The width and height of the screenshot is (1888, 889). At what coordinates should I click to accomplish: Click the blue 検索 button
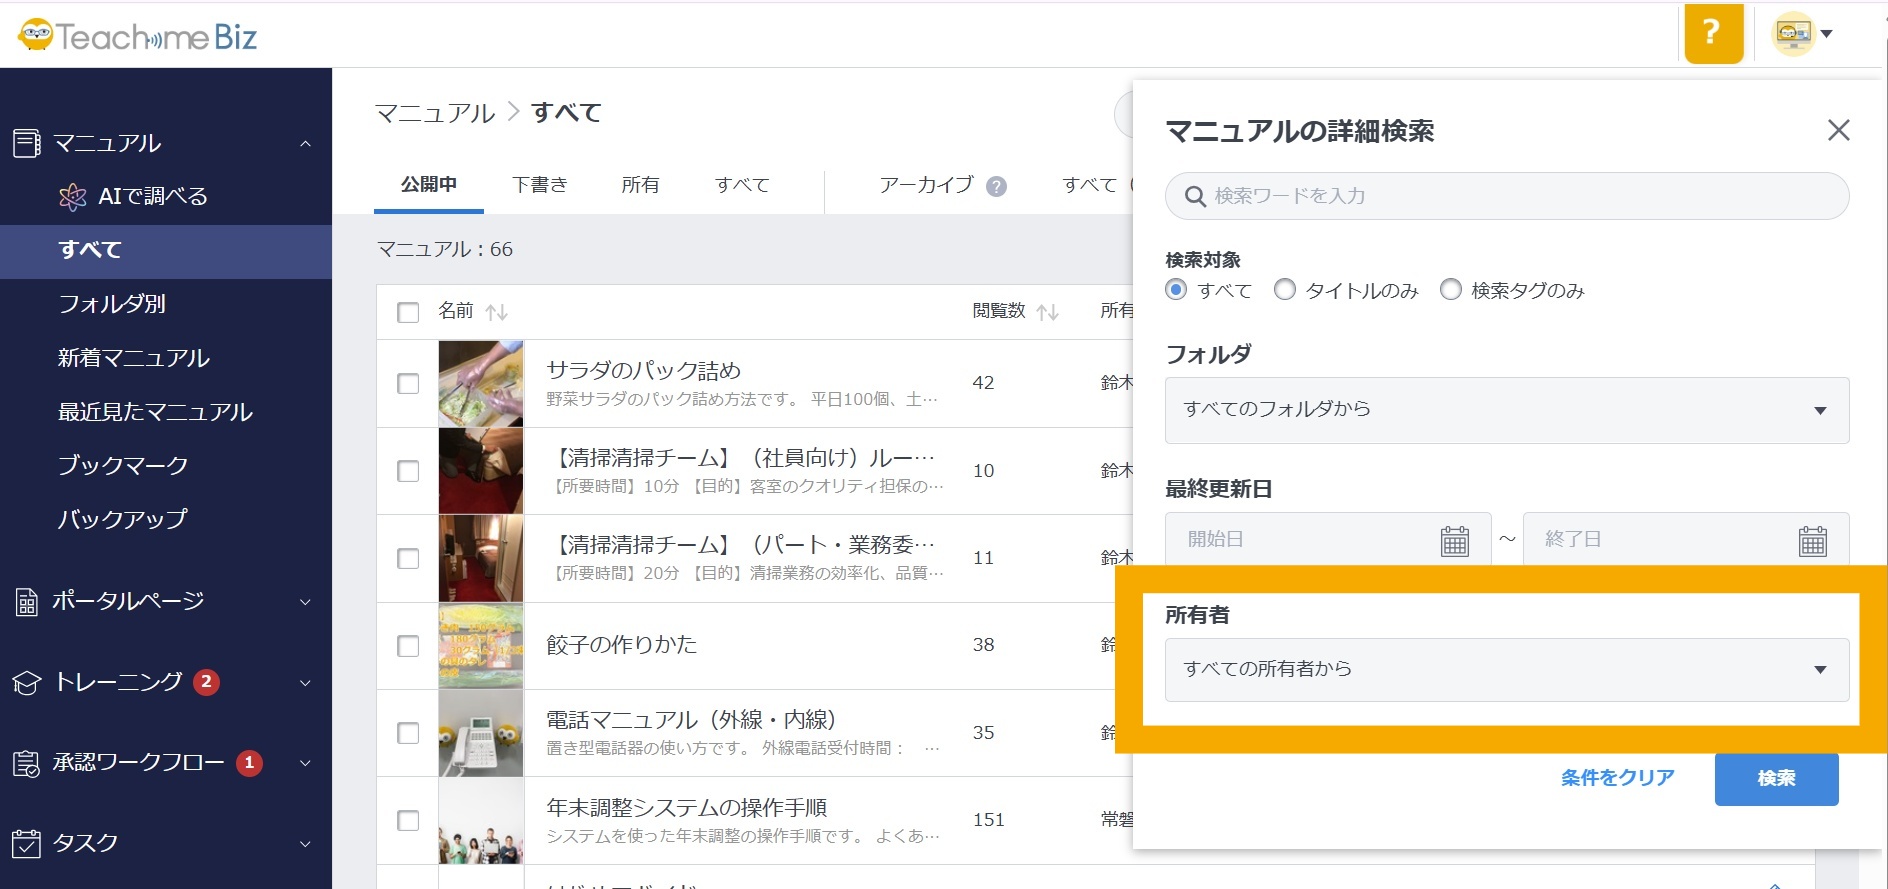click(1776, 779)
